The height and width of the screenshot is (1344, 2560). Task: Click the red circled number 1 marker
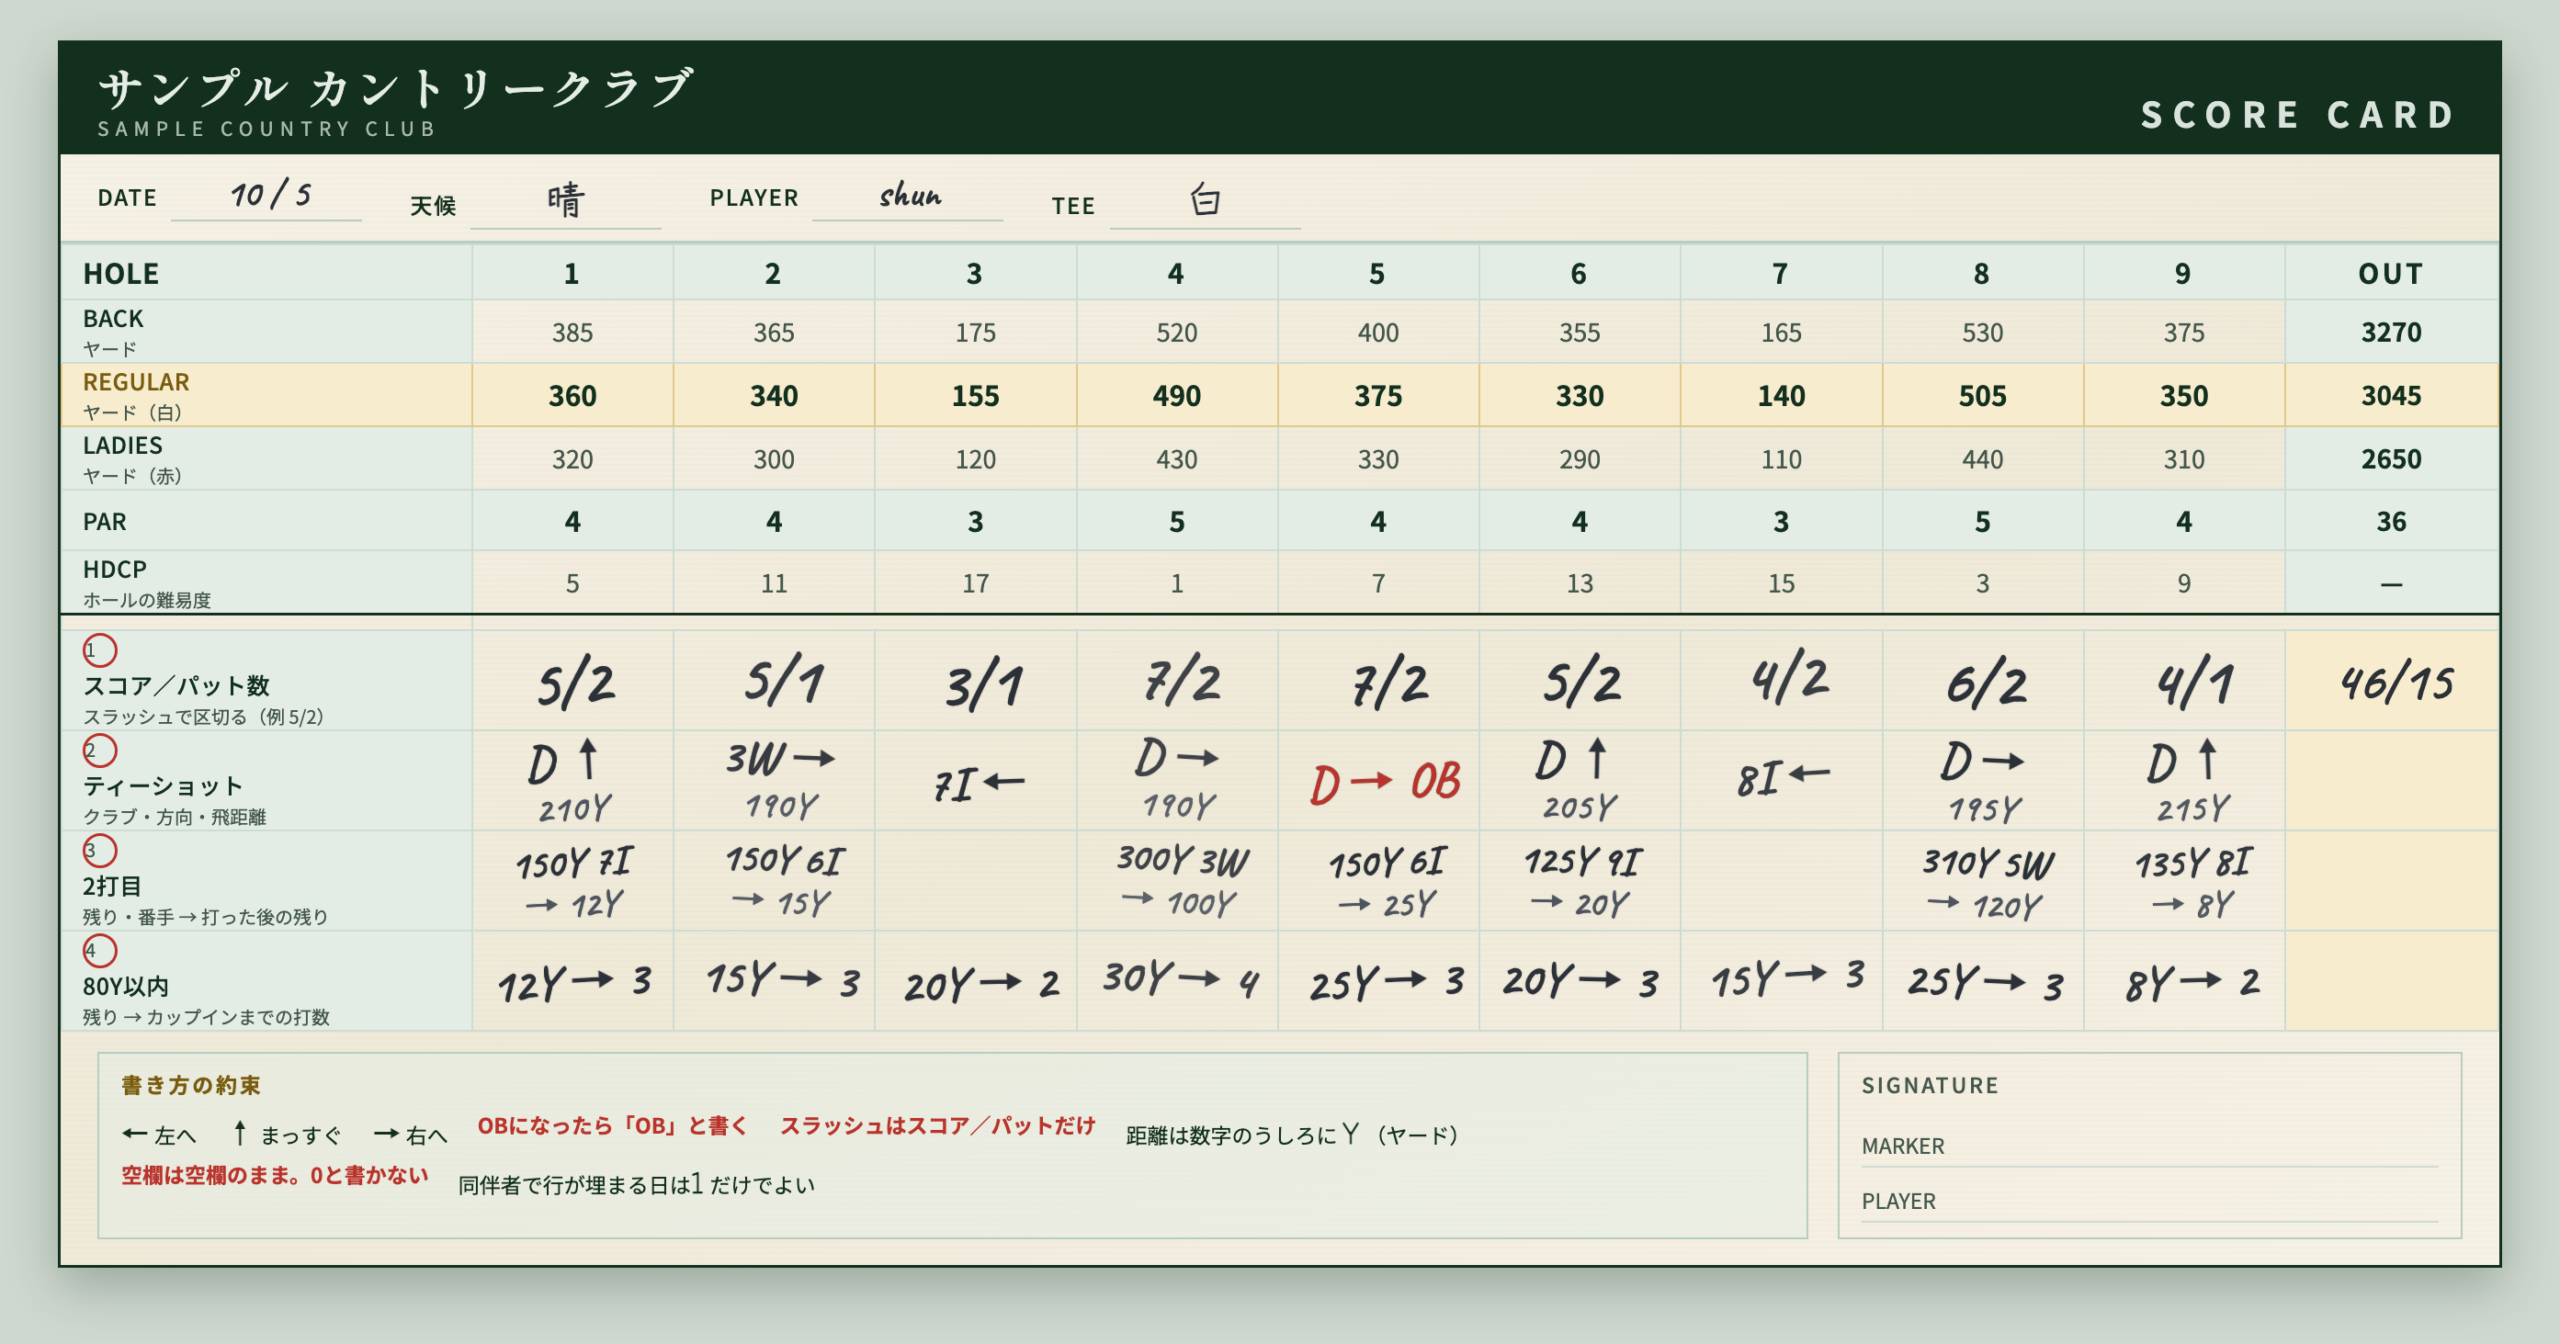(x=100, y=651)
